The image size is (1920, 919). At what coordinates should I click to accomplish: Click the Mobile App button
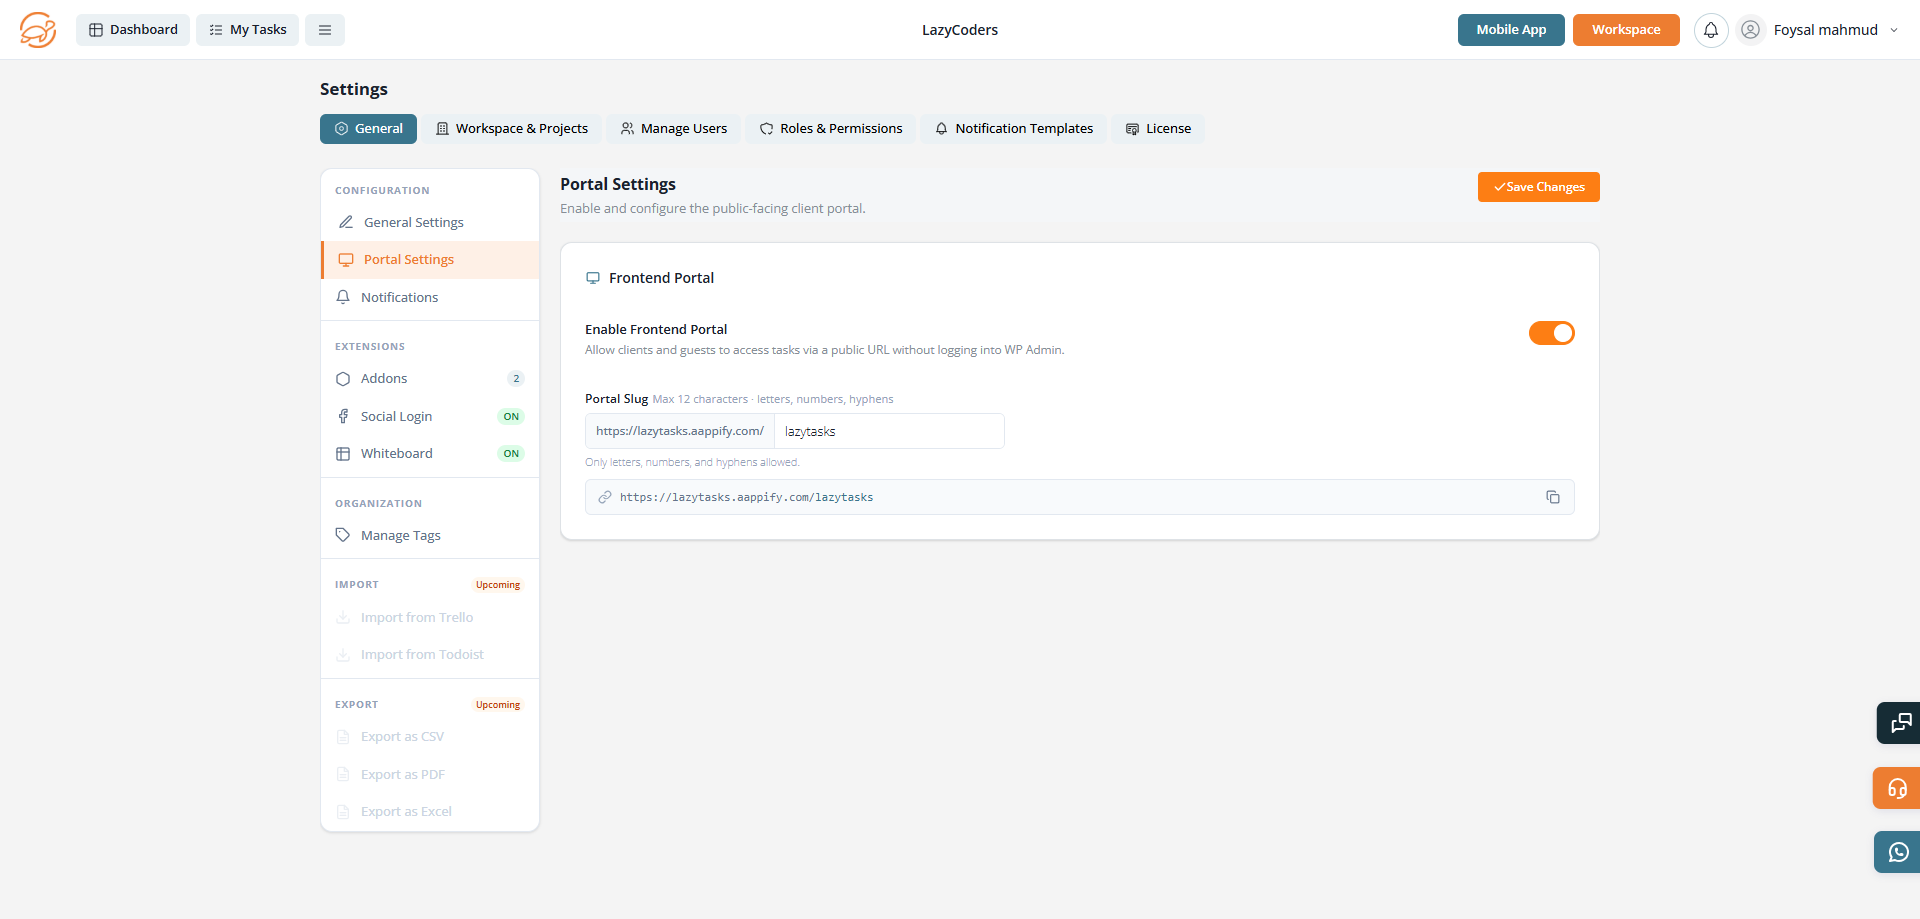[1510, 30]
